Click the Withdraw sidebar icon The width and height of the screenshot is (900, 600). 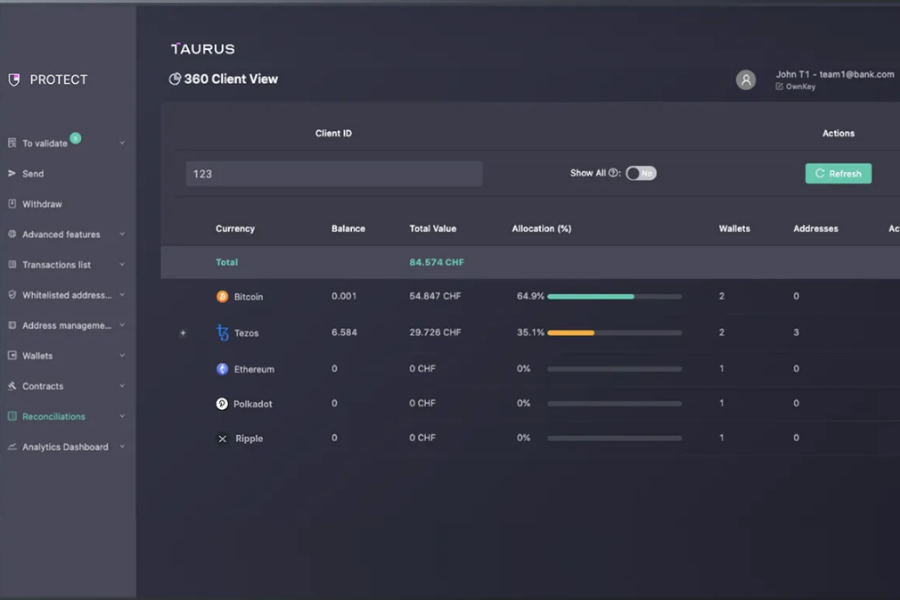click(x=12, y=203)
